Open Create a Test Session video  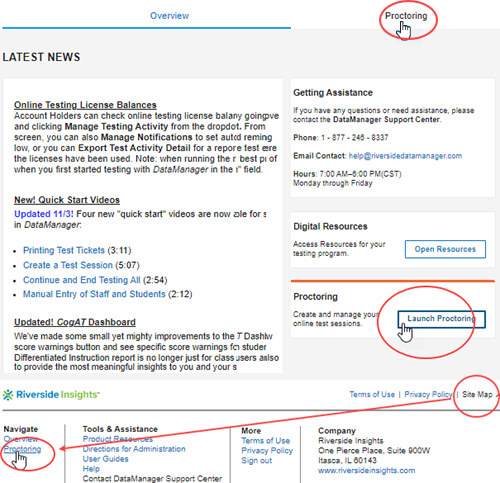click(x=68, y=265)
